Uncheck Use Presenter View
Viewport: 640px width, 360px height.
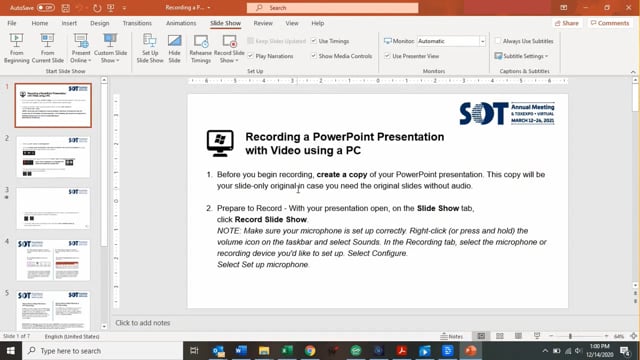point(387,56)
